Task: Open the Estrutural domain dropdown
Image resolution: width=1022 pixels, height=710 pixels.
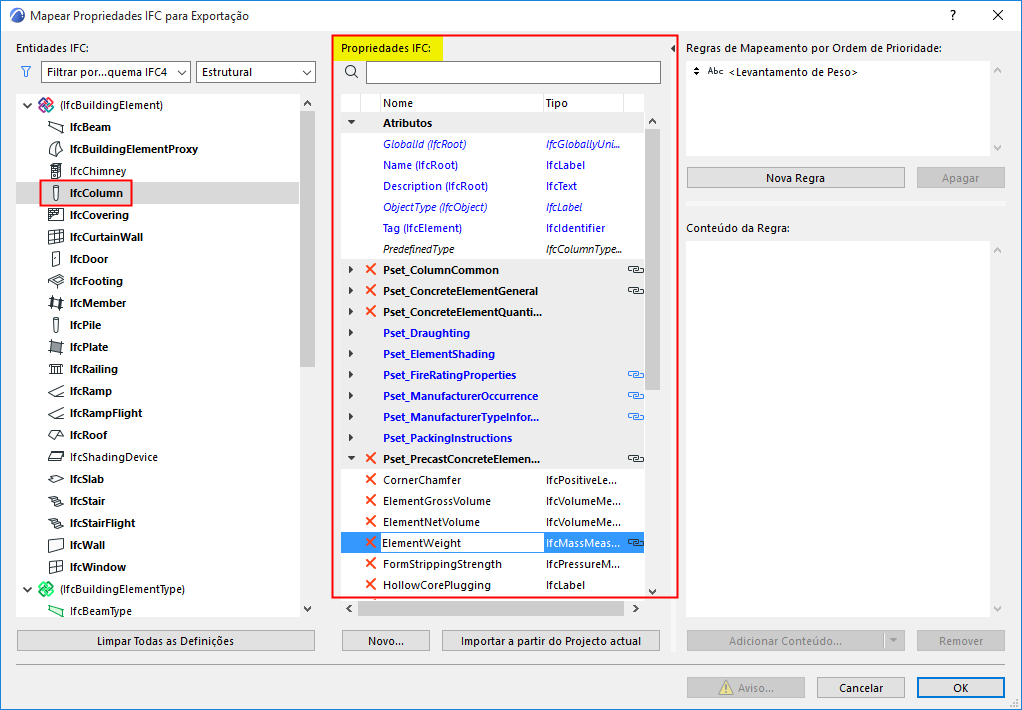Action: tap(256, 72)
